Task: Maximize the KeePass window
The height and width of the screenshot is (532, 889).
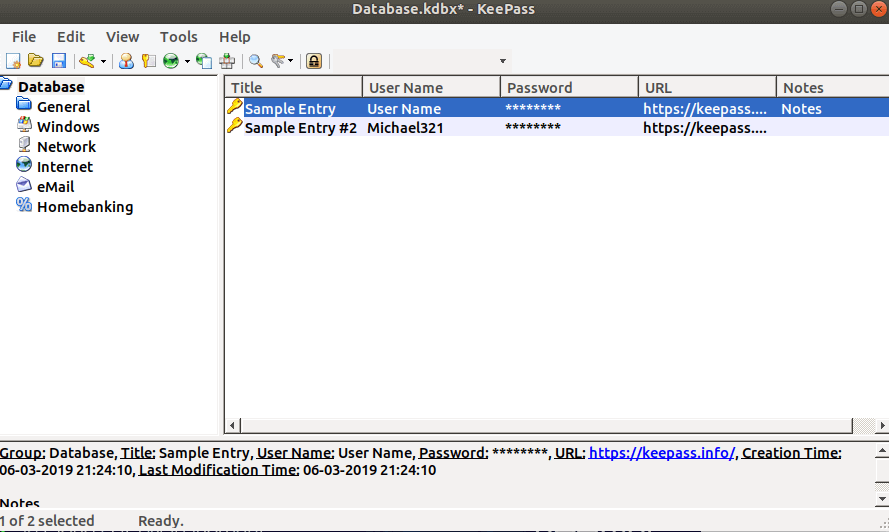Action: pyautogui.click(x=859, y=9)
